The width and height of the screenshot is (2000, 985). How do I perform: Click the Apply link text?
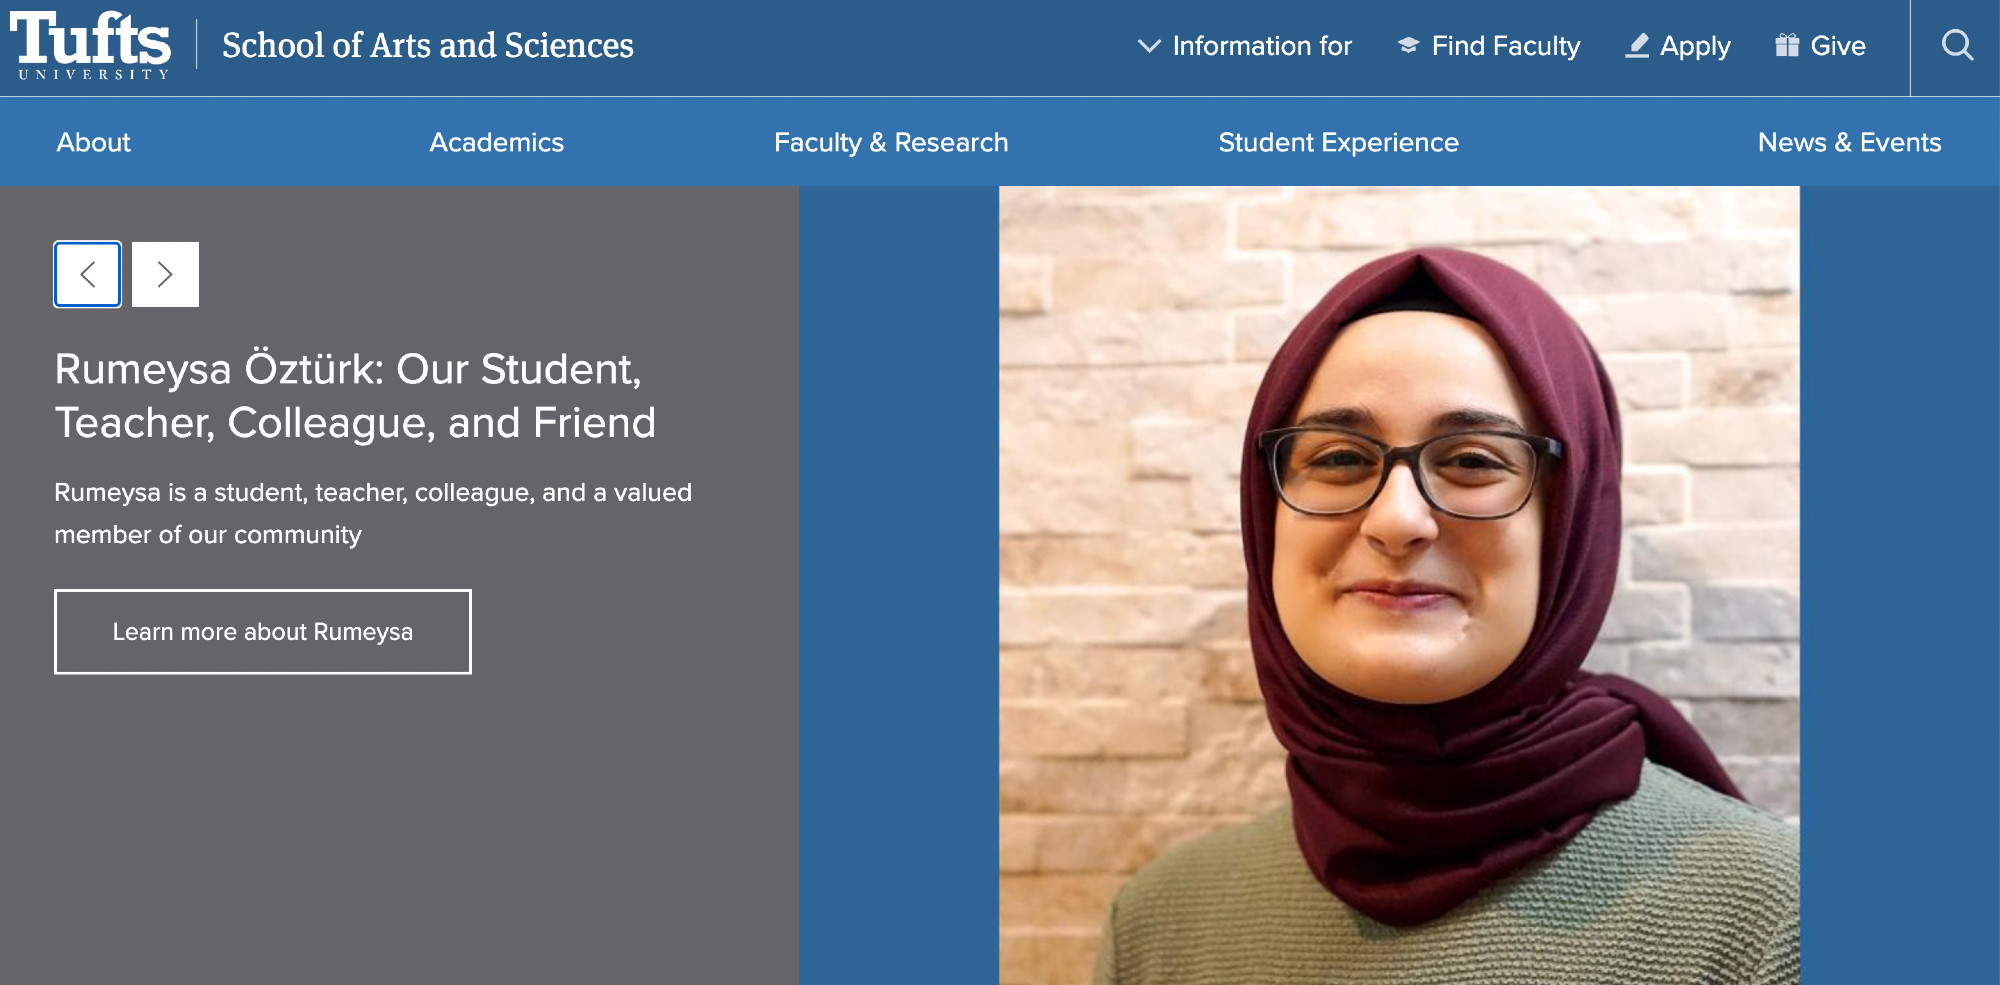1695,46
